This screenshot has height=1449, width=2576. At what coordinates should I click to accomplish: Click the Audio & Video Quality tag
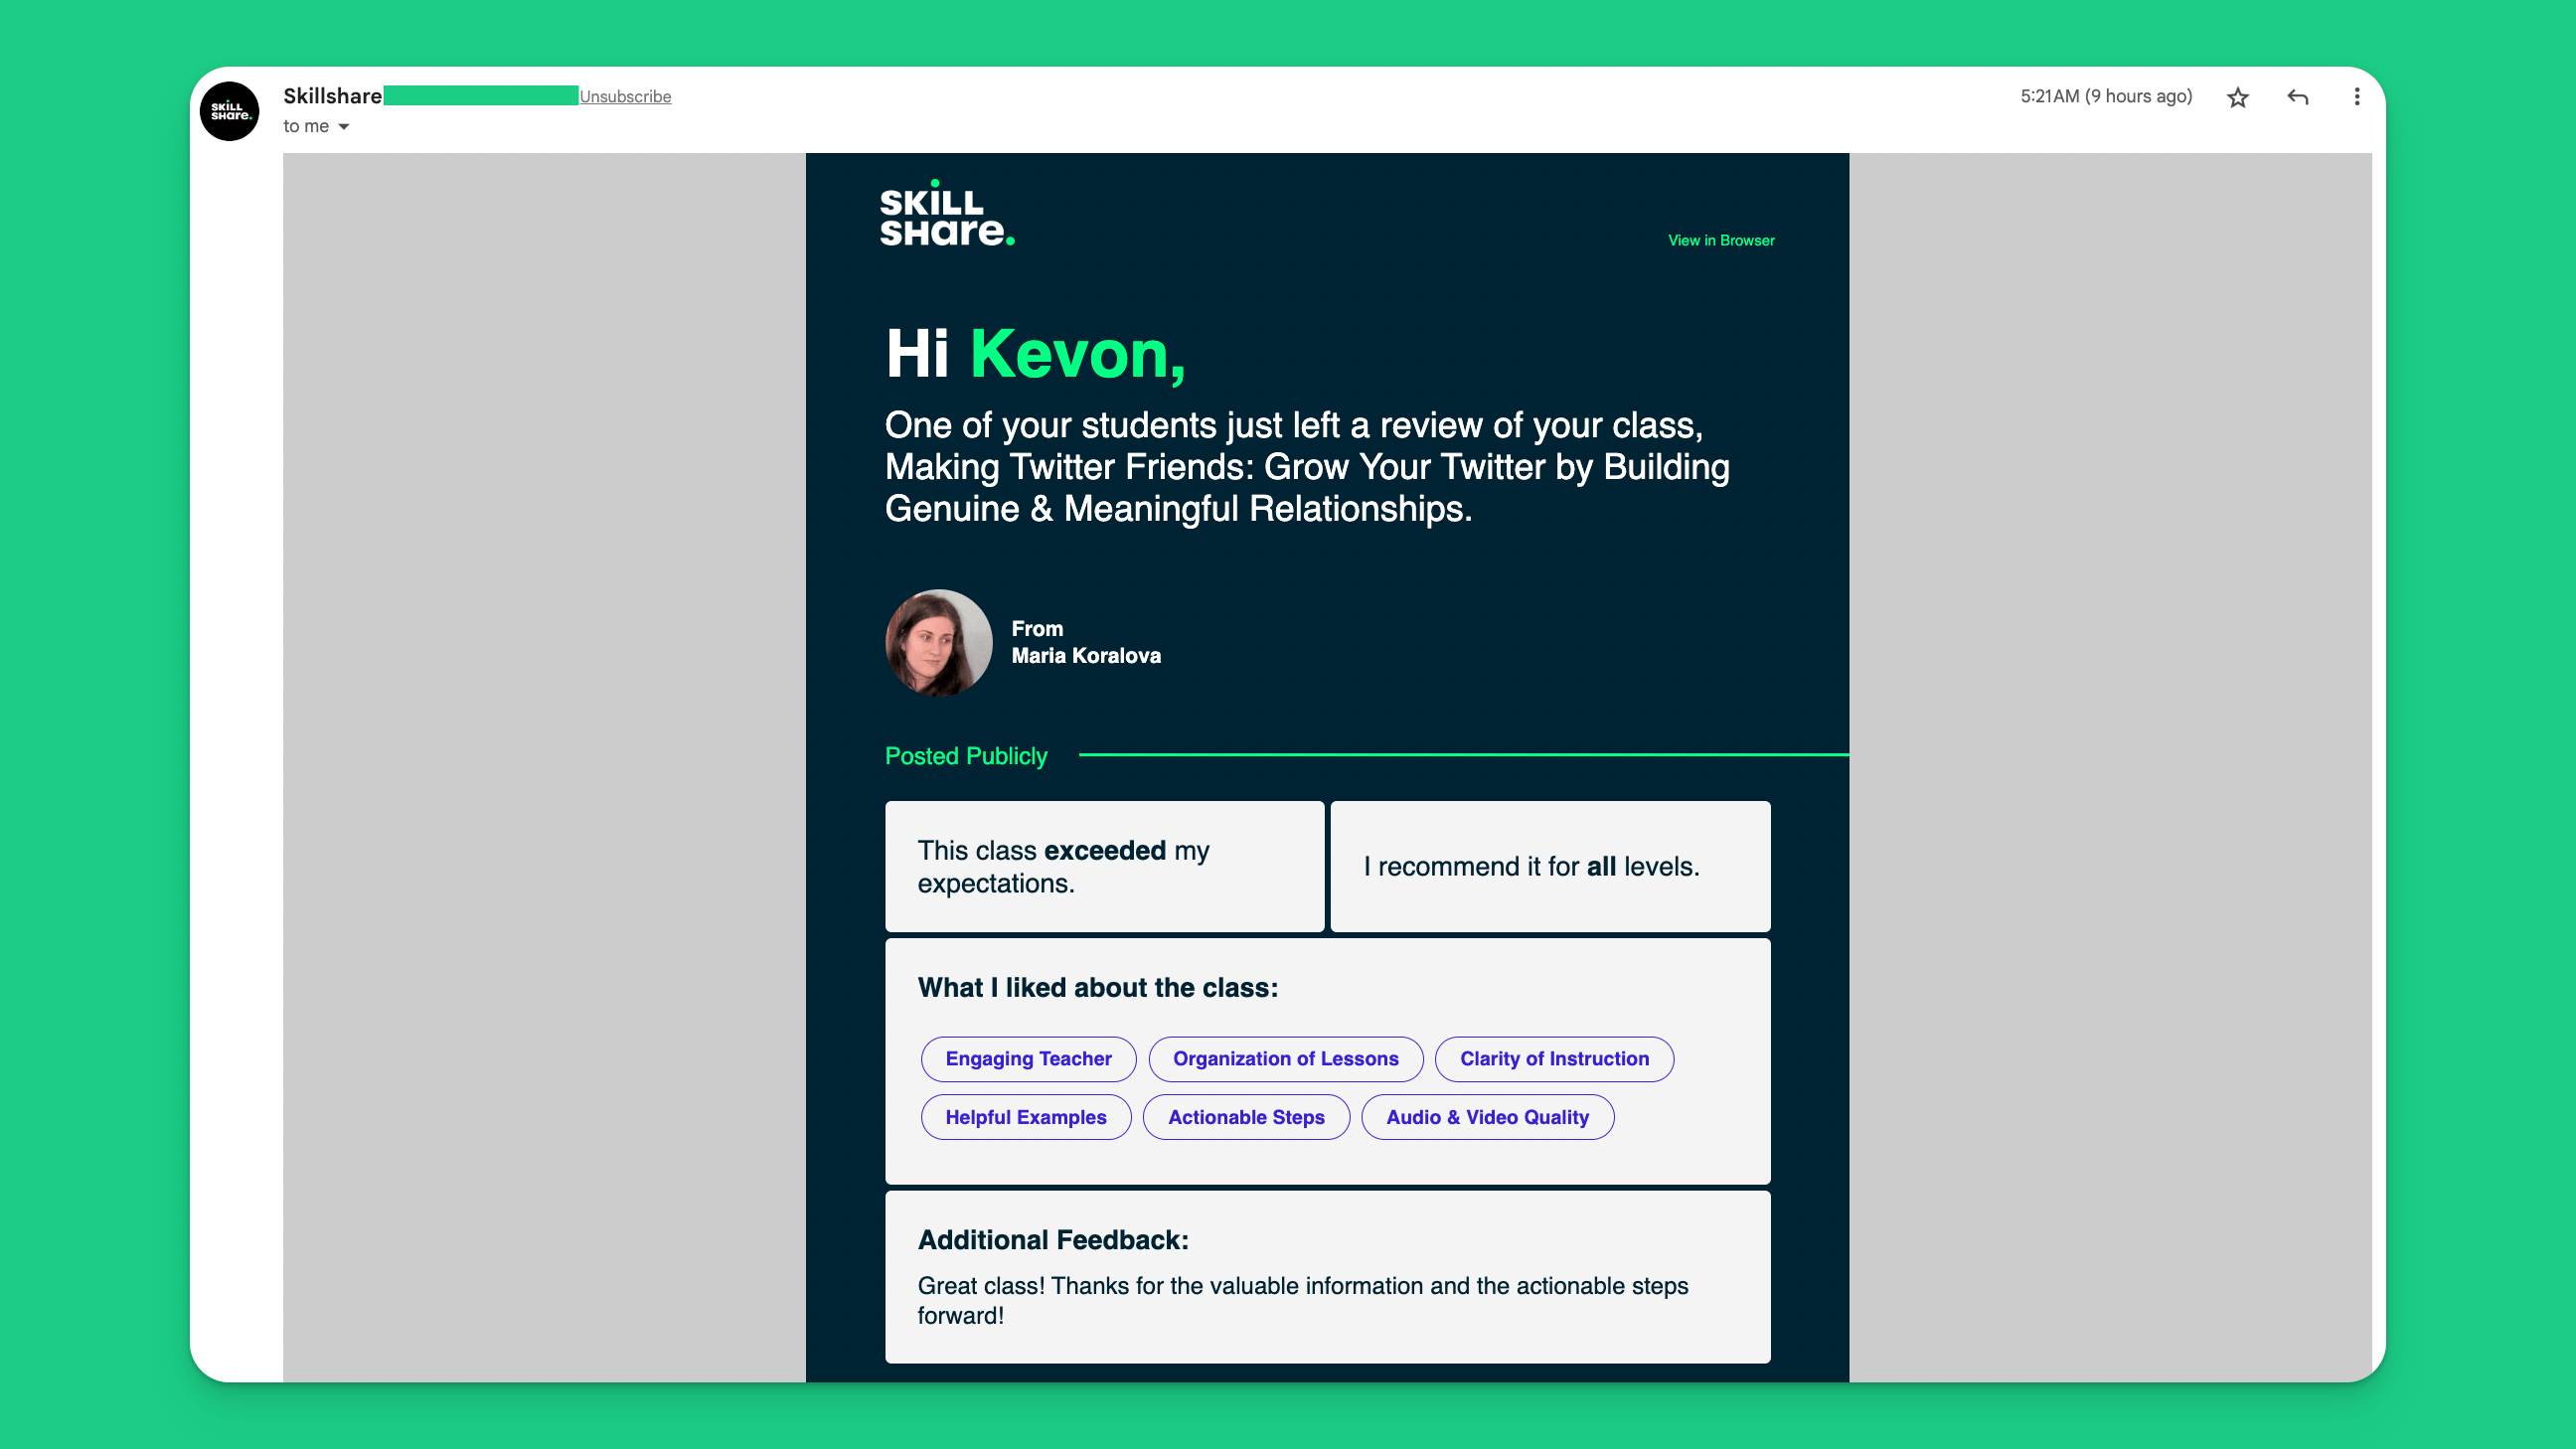[x=1487, y=1117]
